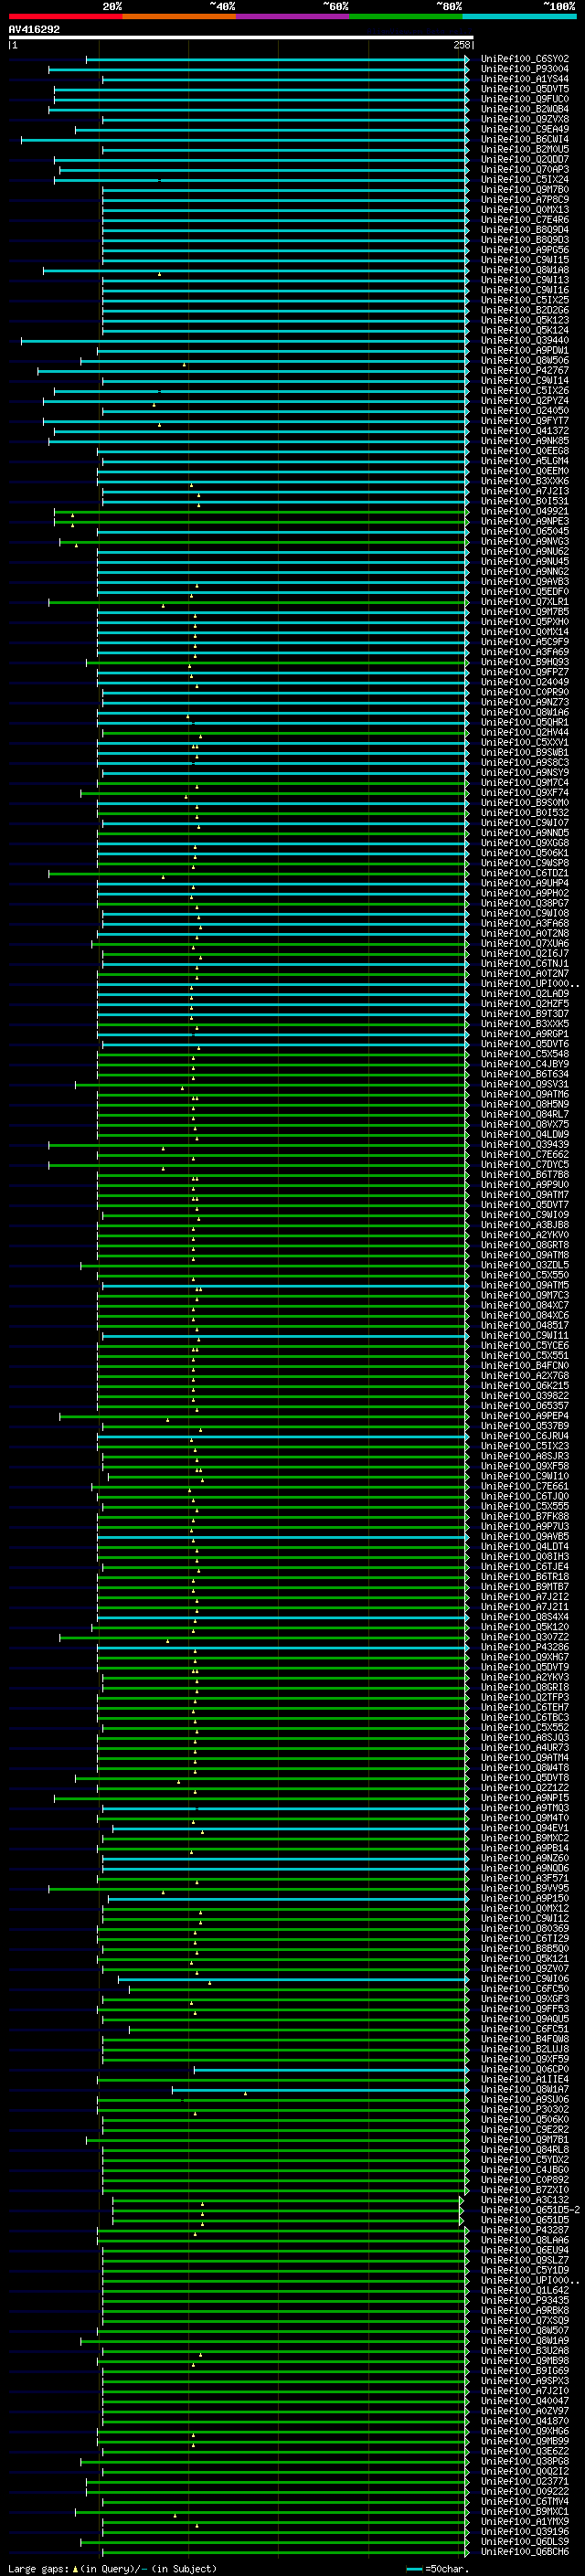Choose hit UniRef100_Q6K215
Image resolution: width=585 pixels, height=2576 pixels.
pyautogui.click(x=525, y=1386)
